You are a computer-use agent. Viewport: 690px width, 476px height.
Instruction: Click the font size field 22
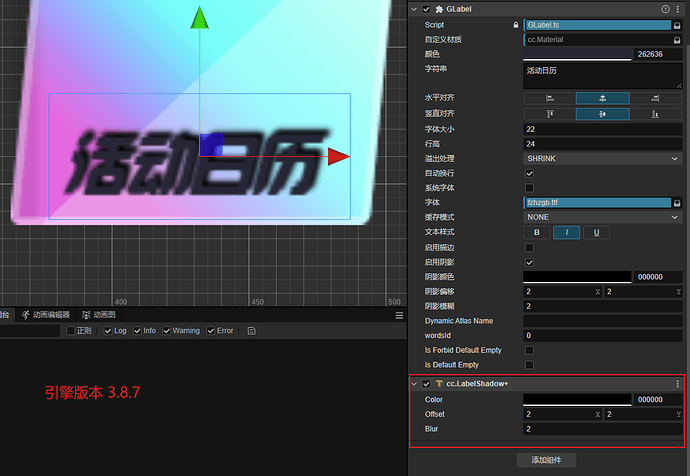[x=602, y=129]
